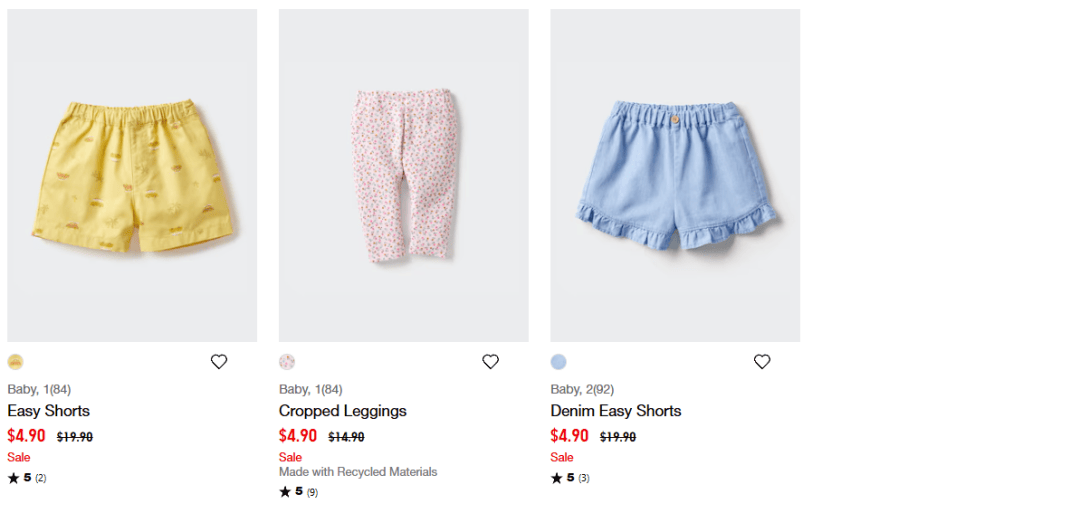View Denim Easy Shorts star rating icon

click(556, 478)
